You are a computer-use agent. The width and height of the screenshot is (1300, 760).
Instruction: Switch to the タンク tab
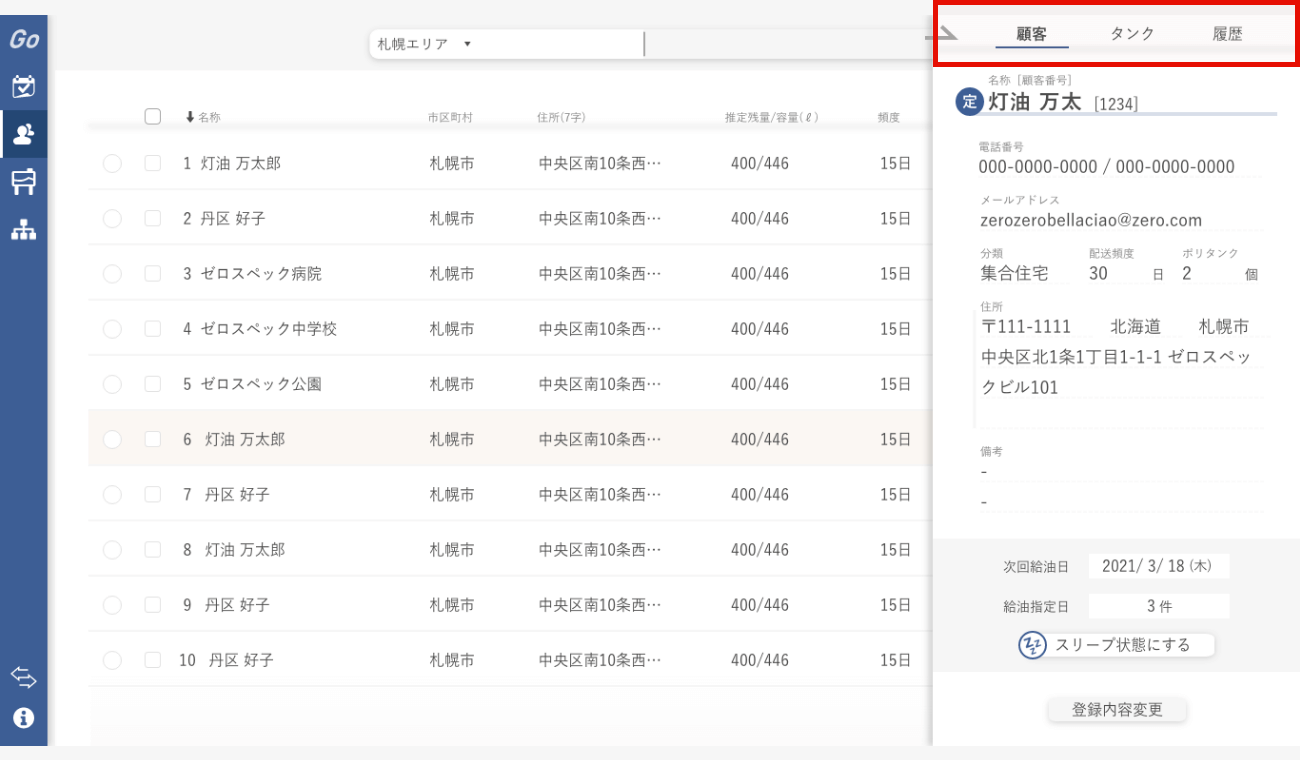(1132, 34)
